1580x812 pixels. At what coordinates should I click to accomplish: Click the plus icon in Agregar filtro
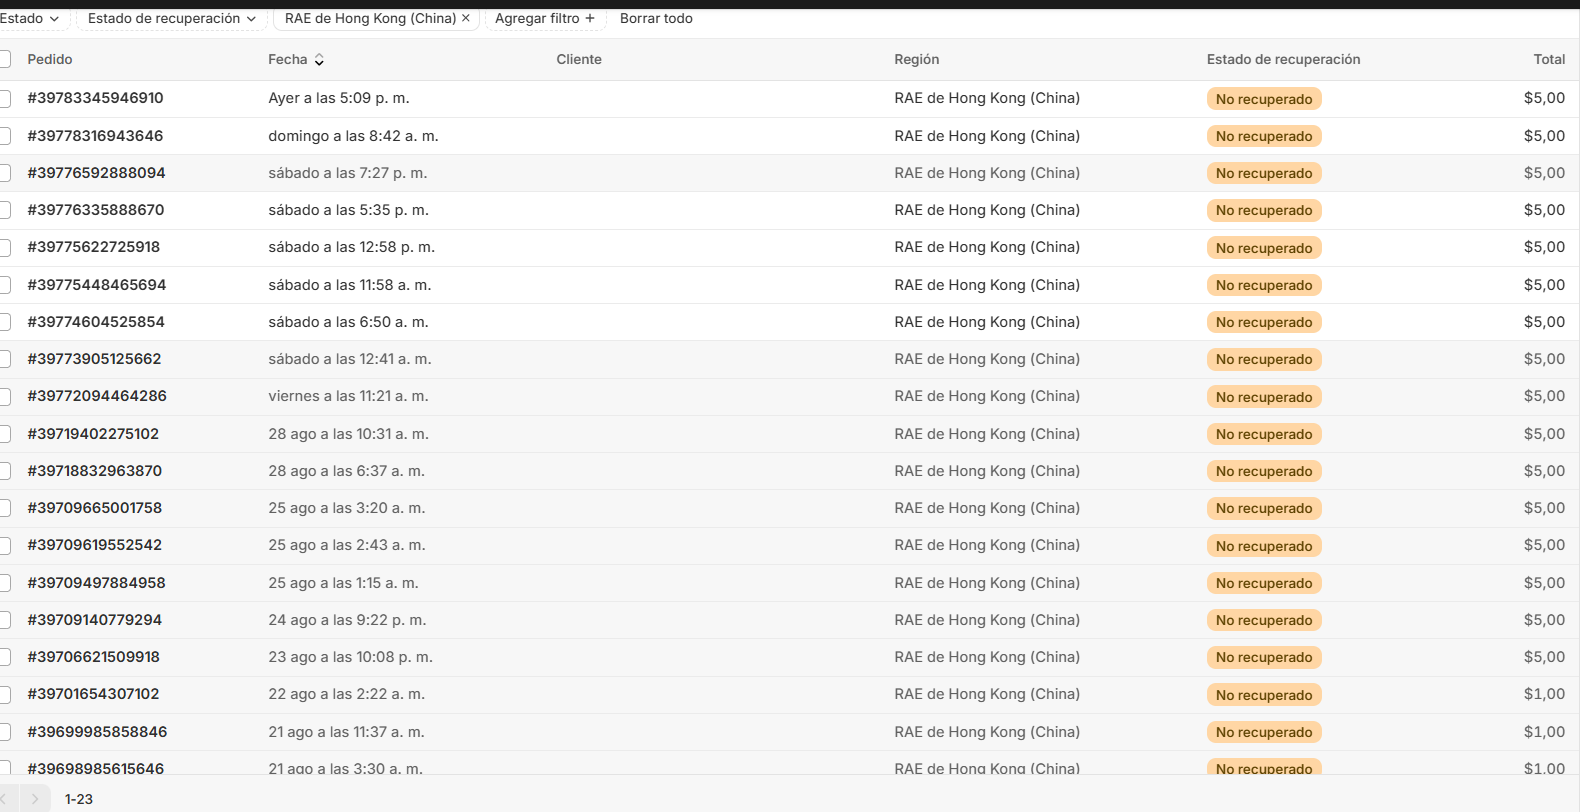pyautogui.click(x=590, y=18)
